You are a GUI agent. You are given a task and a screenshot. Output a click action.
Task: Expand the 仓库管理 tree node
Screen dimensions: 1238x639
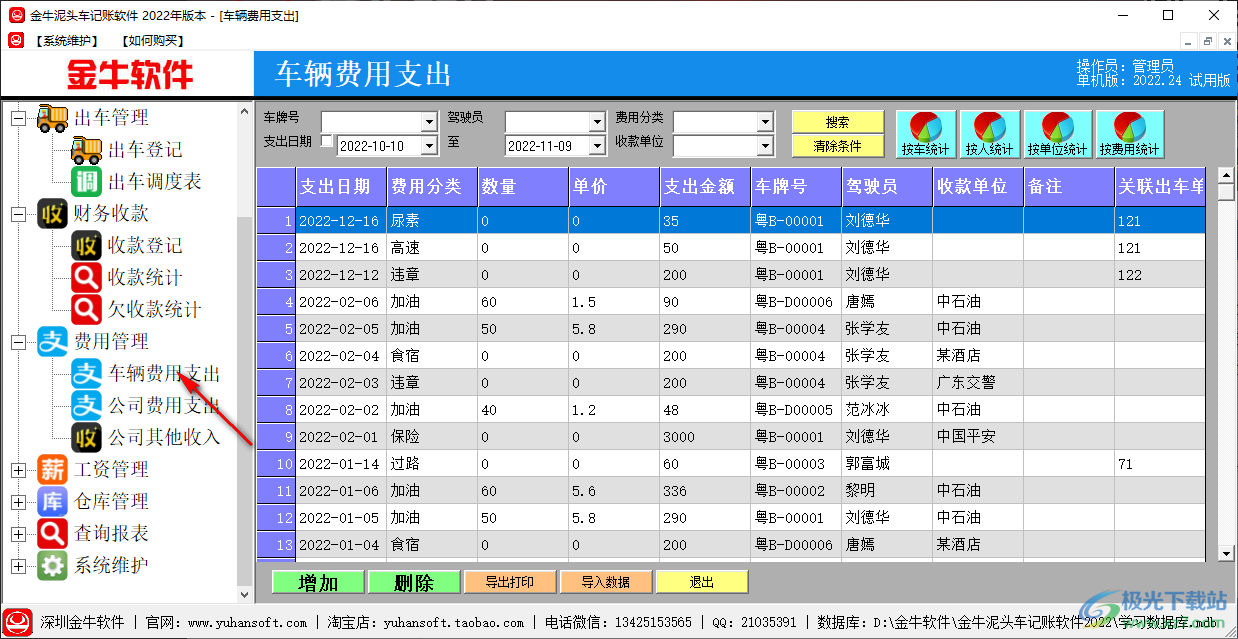coord(18,502)
